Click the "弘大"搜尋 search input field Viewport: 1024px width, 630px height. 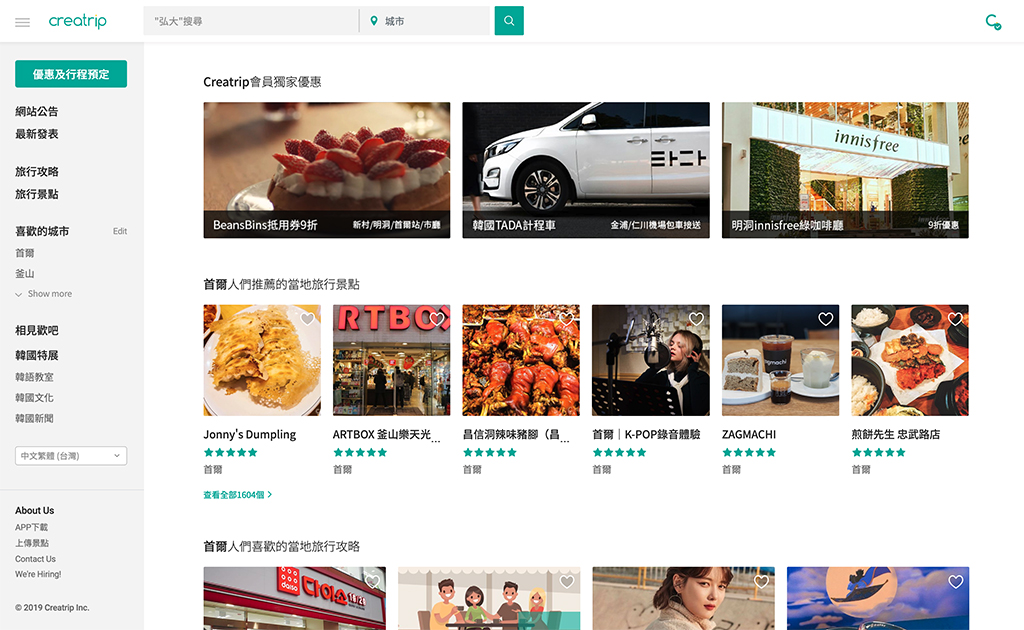(x=250, y=21)
